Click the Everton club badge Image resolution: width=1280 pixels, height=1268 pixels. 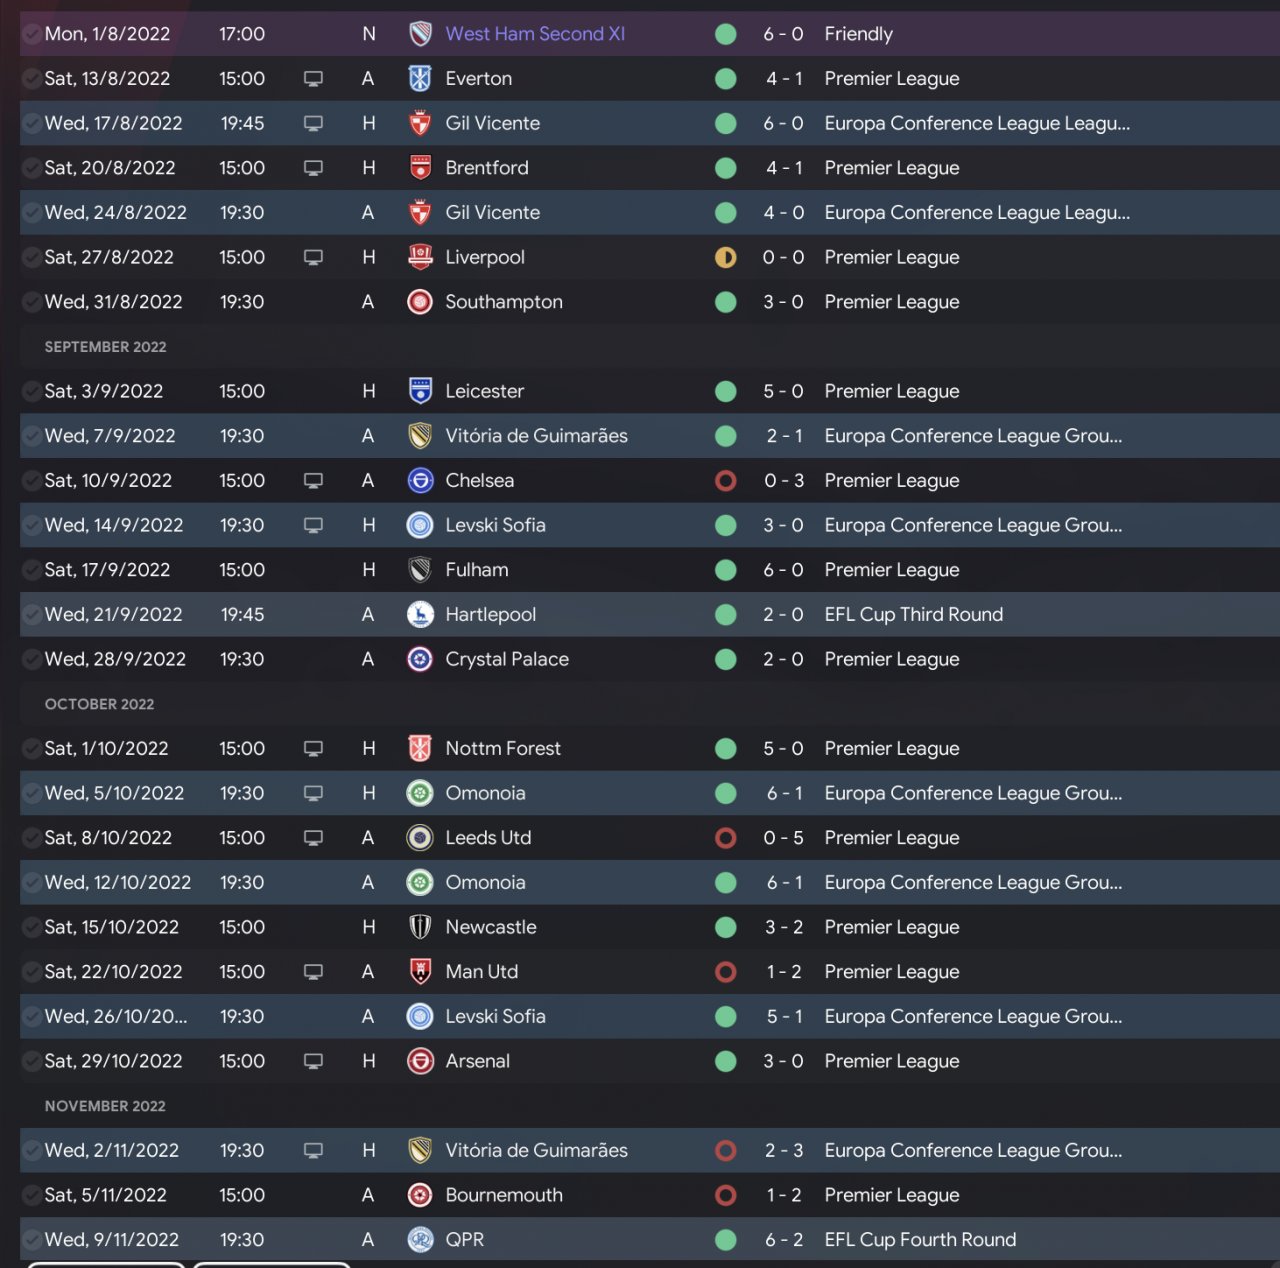[420, 78]
